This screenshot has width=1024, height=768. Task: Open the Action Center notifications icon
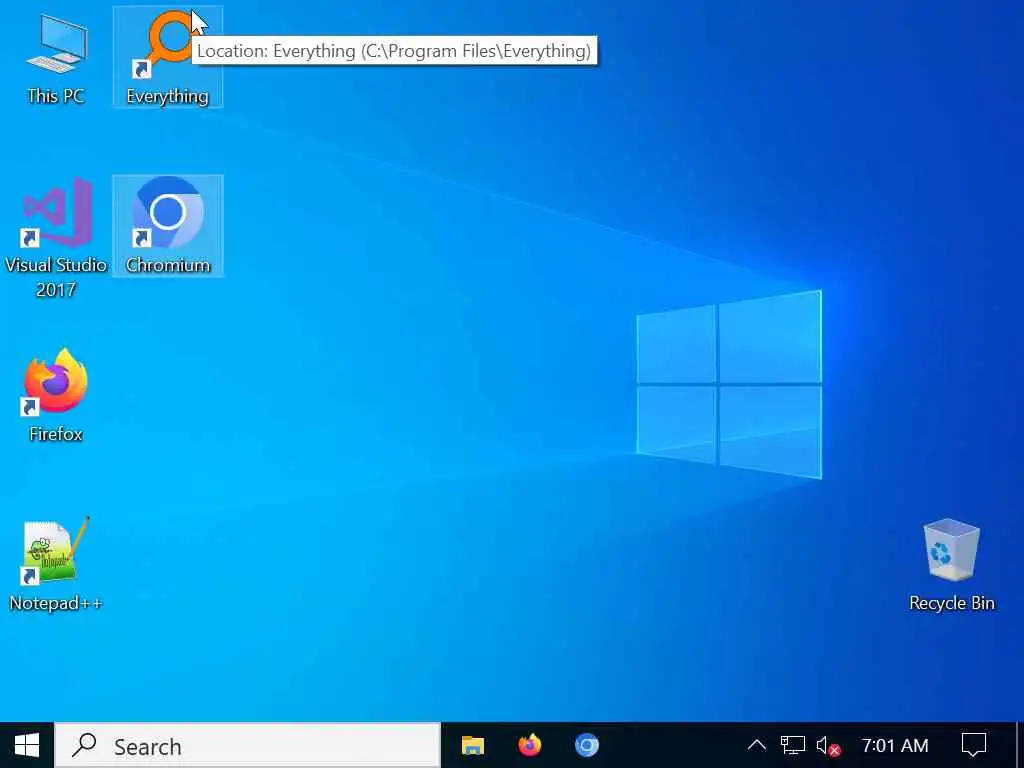tap(974, 745)
